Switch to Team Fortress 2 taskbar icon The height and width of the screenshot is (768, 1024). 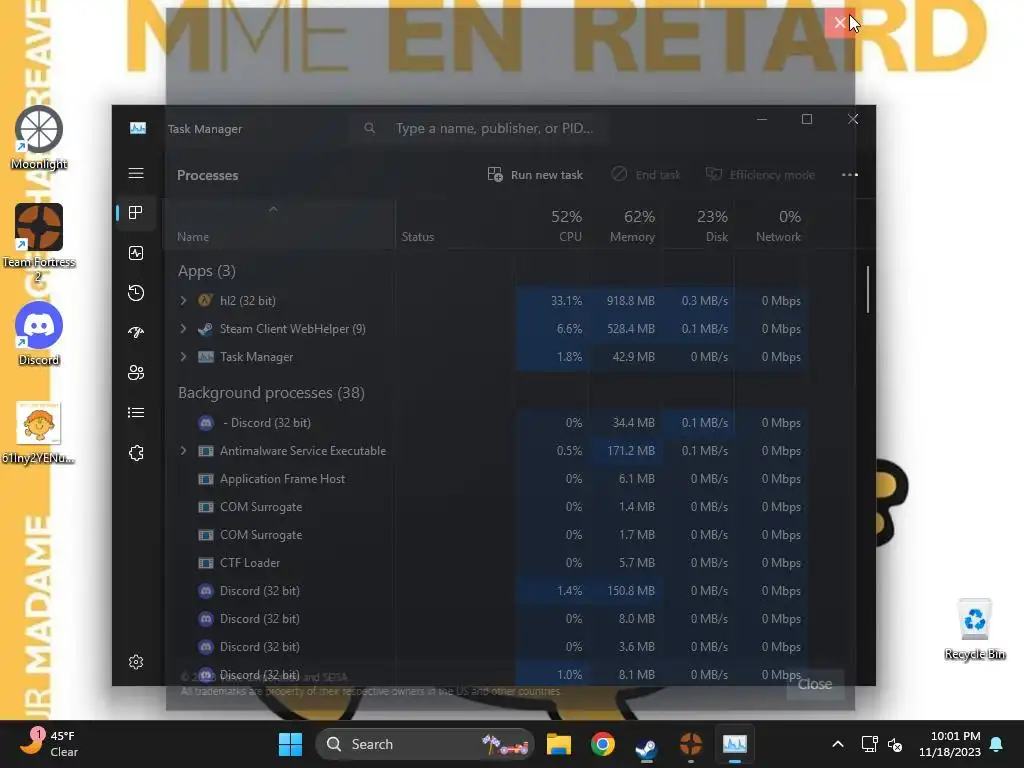click(690, 744)
